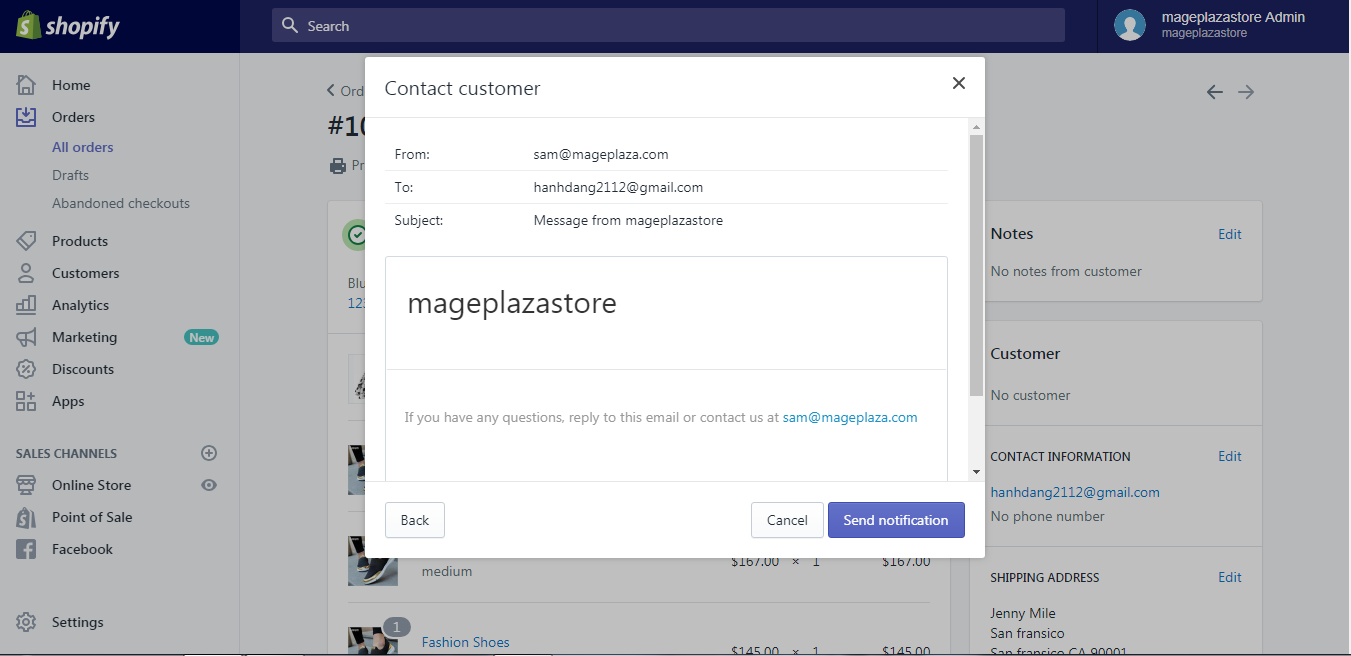Click the Customers person icon
This screenshot has height=656, width=1351.
[26, 273]
